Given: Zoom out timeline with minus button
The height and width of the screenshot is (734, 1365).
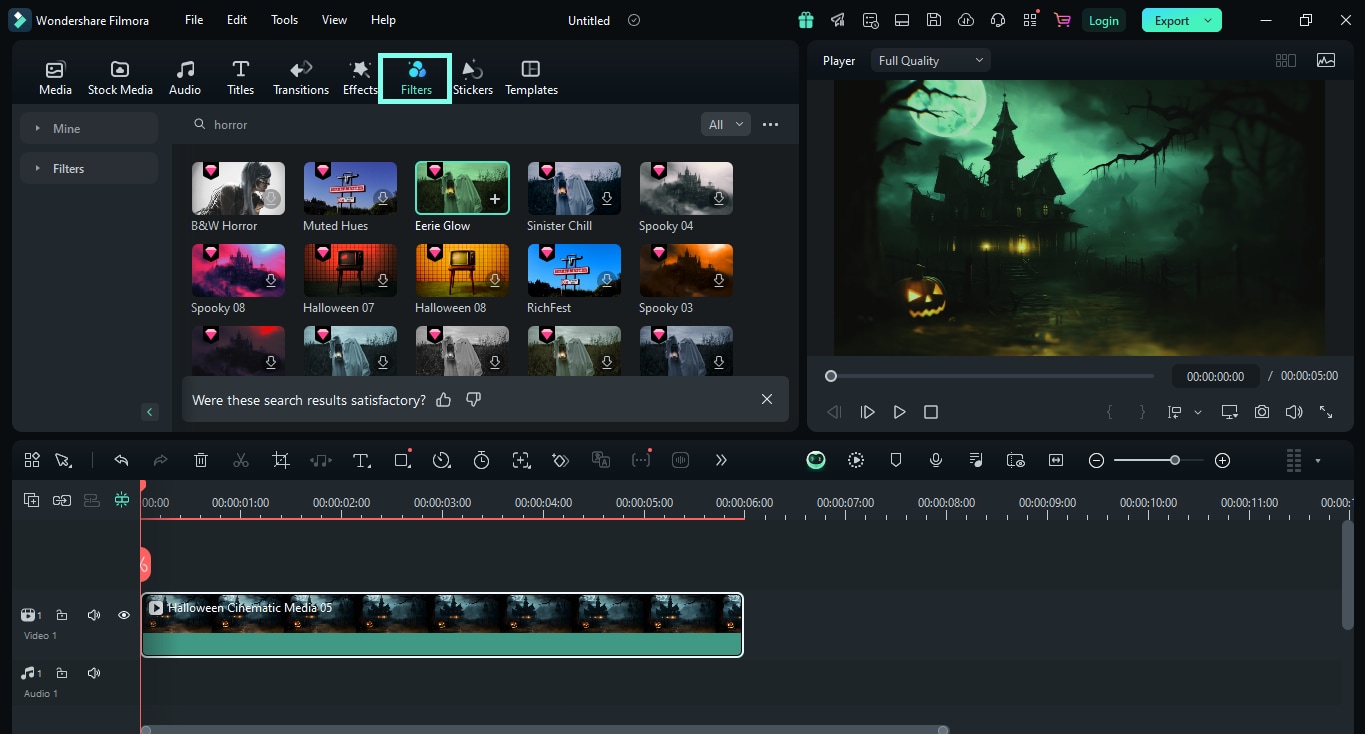Looking at the screenshot, I should click(1096, 460).
